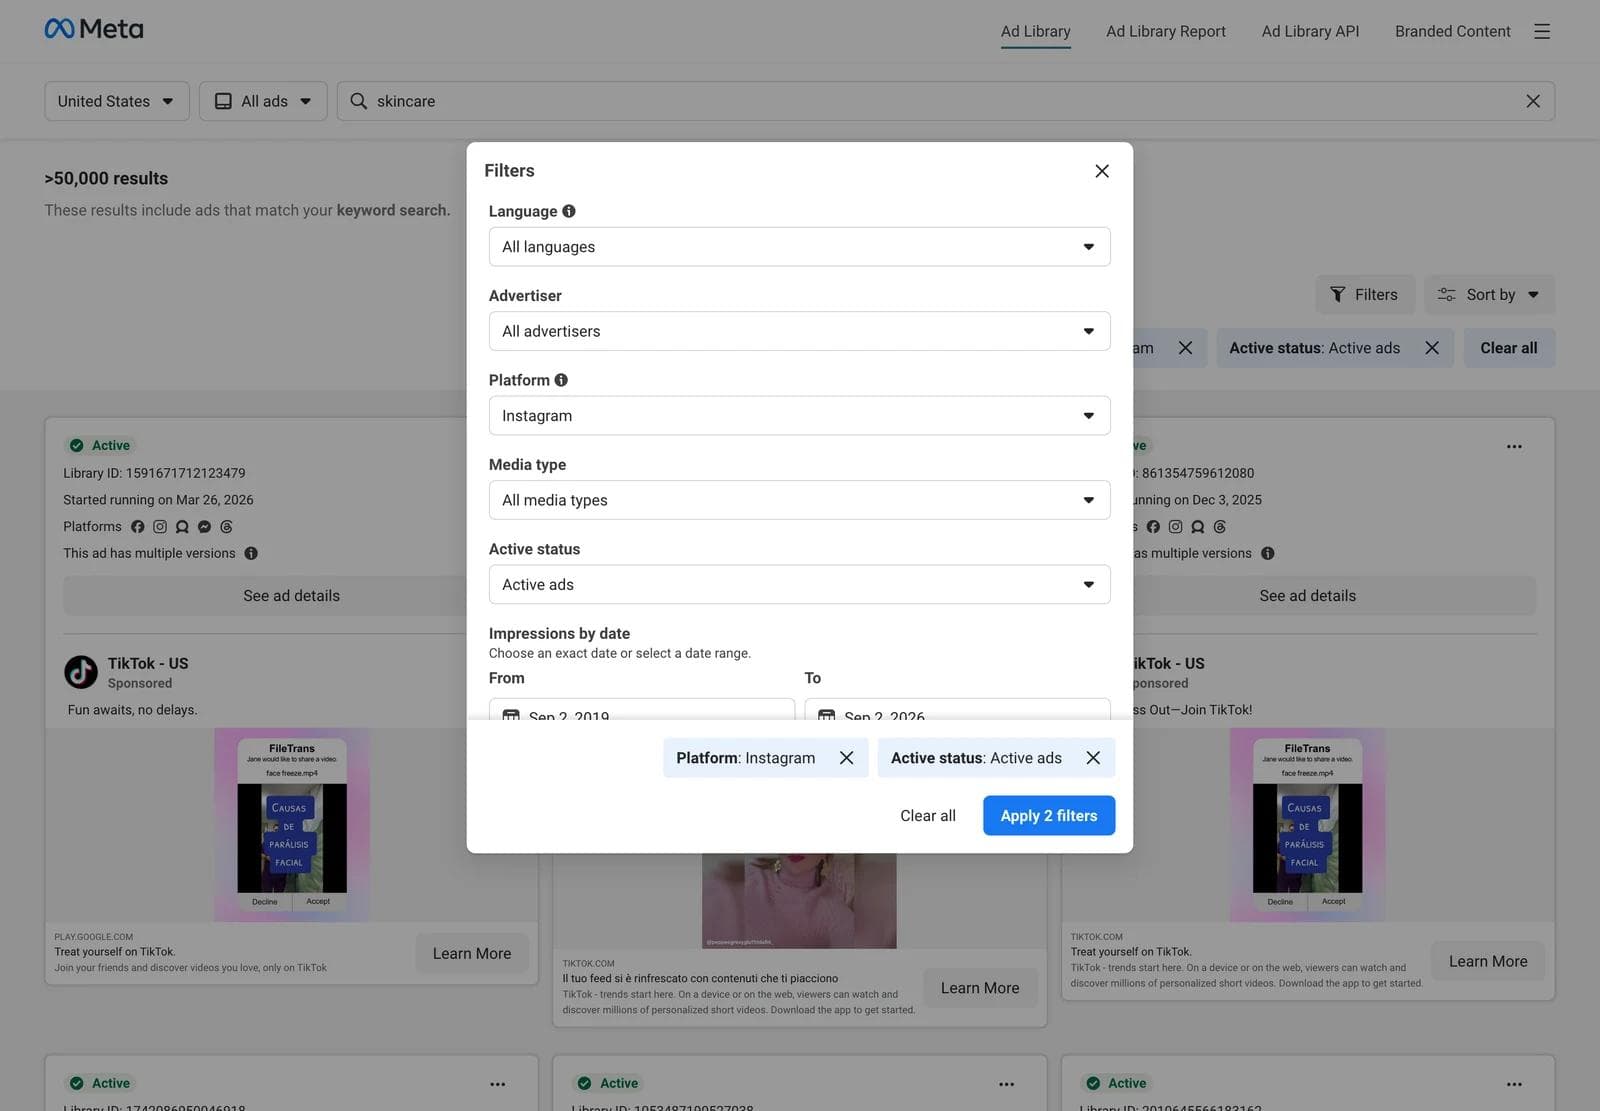Click the text 'Fun awaits, no delays.'
The width and height of the screenshot is (1600, 1111).
pyautogui.click(x=132, y=710)
